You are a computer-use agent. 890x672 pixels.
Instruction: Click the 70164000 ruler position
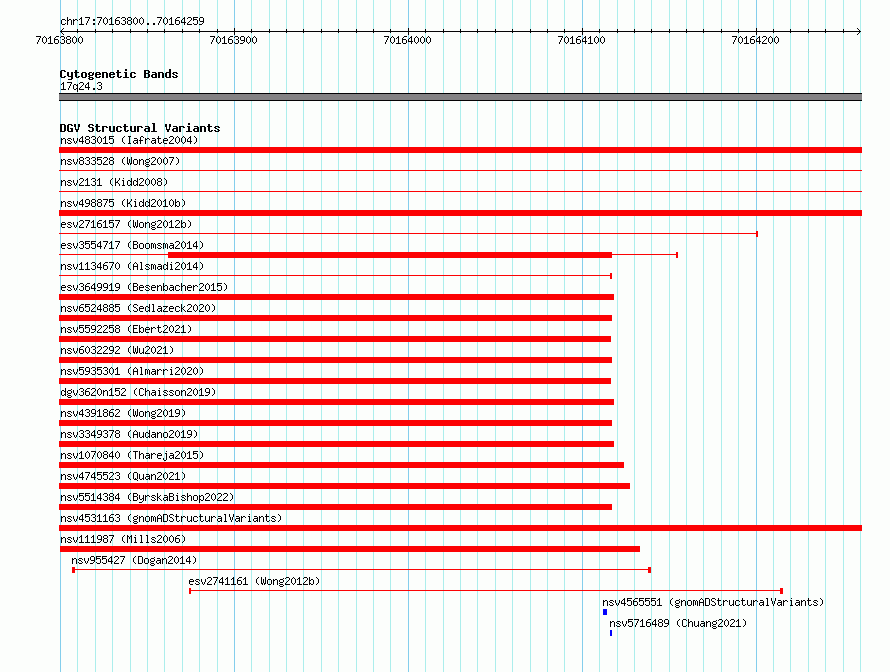point(408,40)
